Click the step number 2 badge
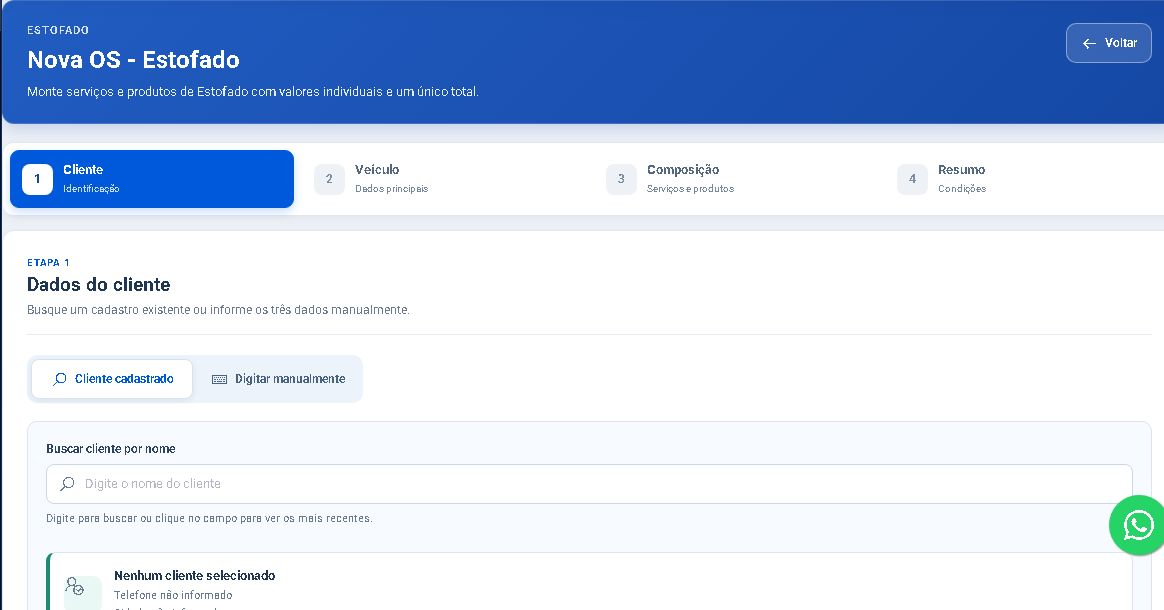Viewport: 1164px width, 610px height. tap(330, 179)
